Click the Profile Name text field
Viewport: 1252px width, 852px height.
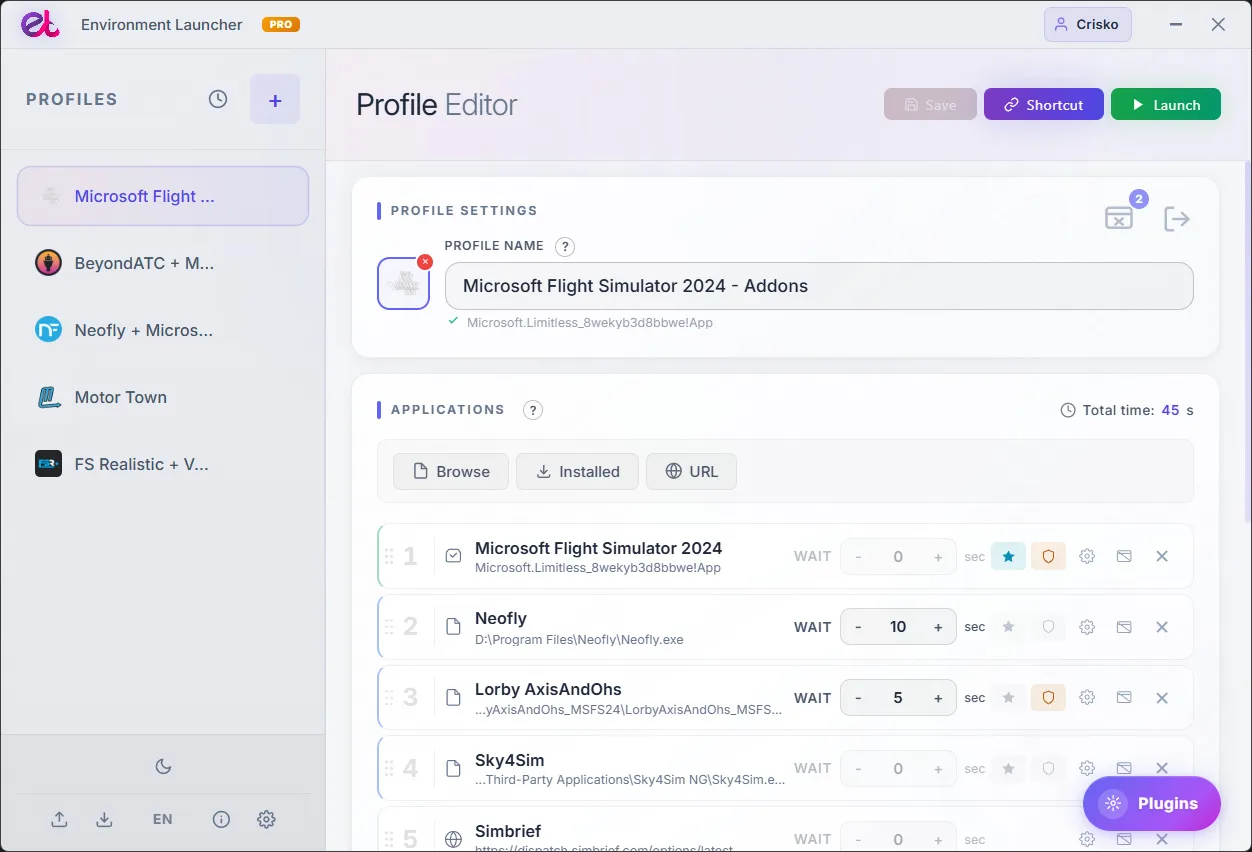(x=819, y=286)
